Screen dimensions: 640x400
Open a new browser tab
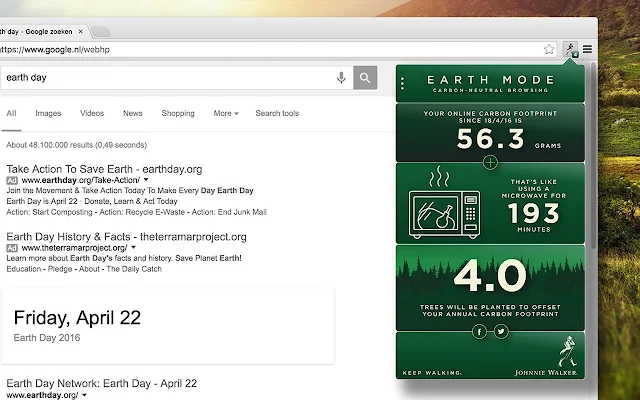click(100, 31)
